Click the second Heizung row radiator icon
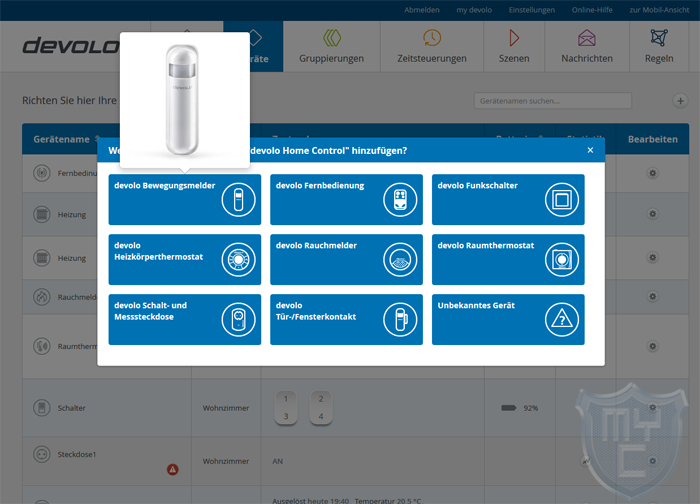This screenshot has height=504, width=700. tap(42, 258)
